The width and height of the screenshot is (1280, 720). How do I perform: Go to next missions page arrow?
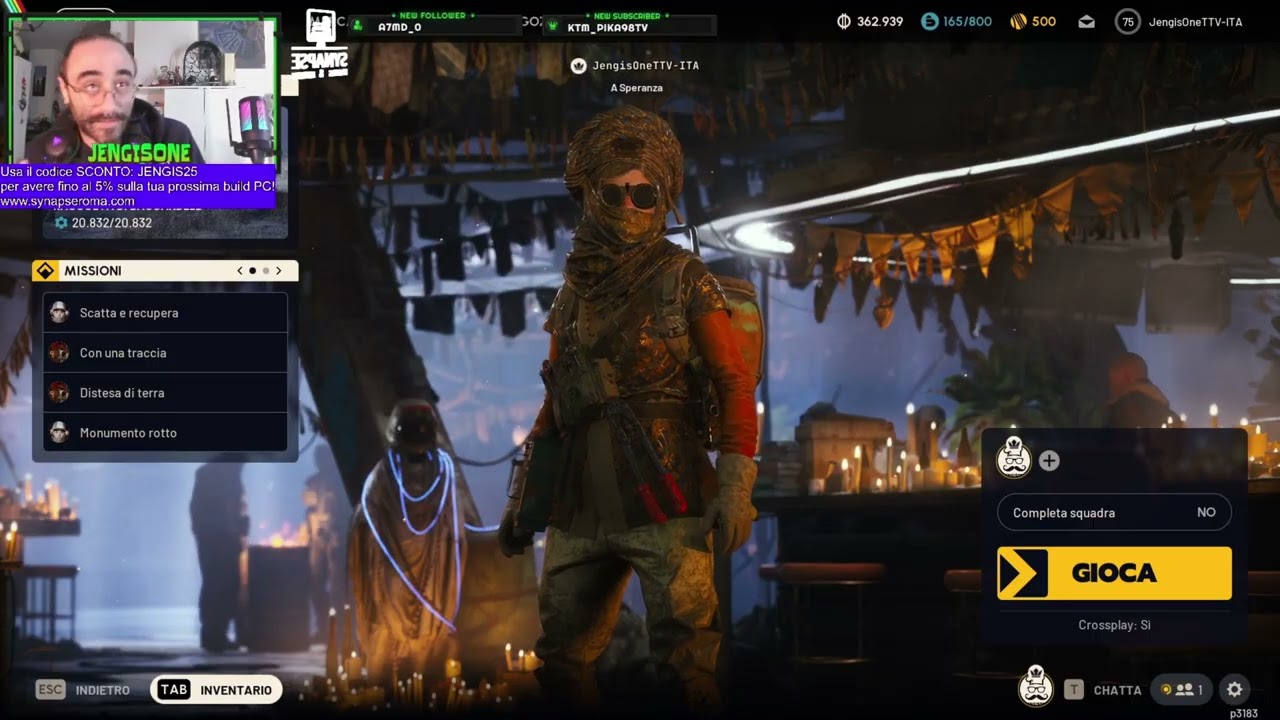pos(278,271)
